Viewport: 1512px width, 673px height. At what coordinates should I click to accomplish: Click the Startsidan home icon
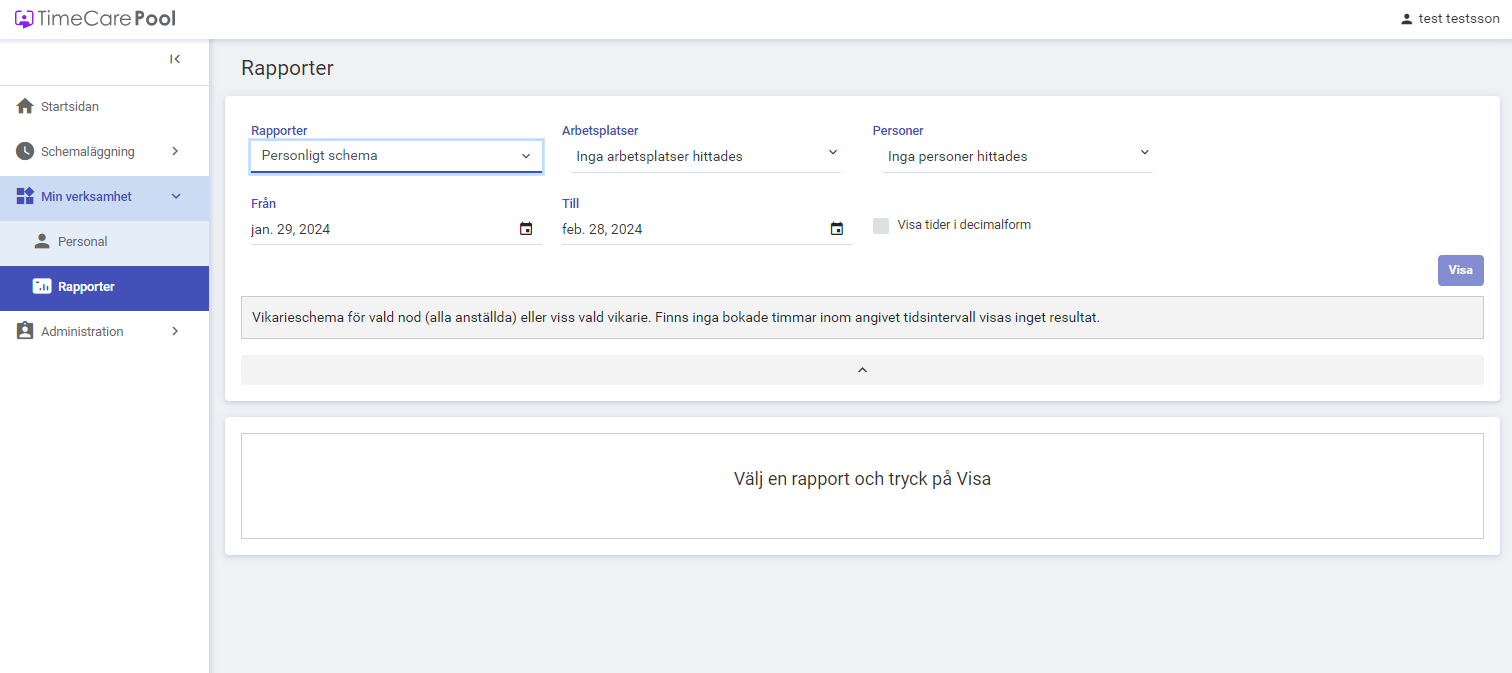tap(25, 106)
